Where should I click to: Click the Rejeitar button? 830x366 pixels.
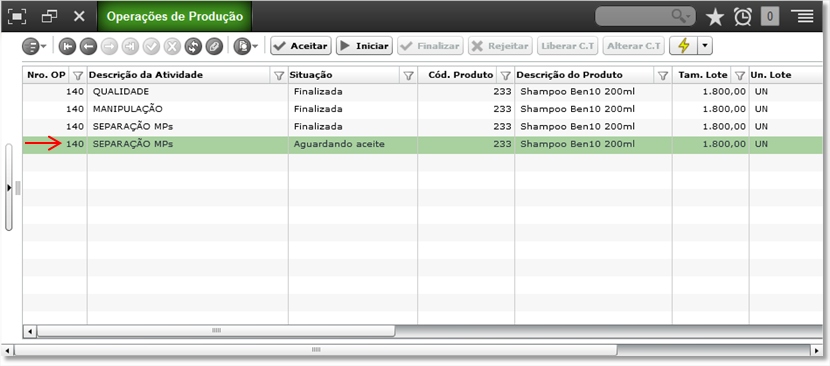click(x=500, y=46)
